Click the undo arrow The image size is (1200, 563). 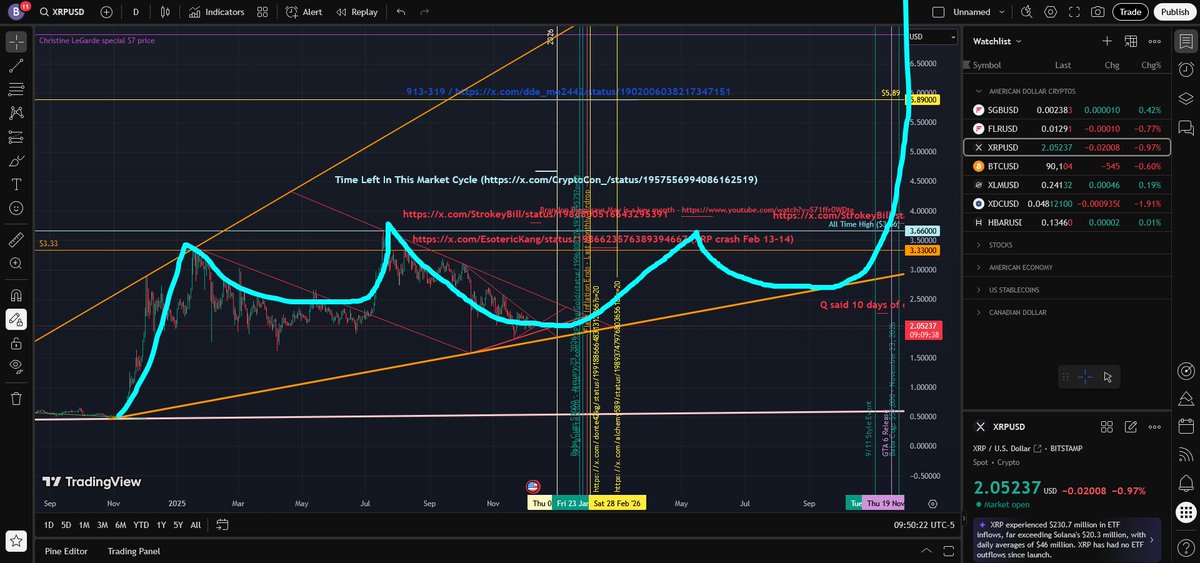click(x=401, y=12)
